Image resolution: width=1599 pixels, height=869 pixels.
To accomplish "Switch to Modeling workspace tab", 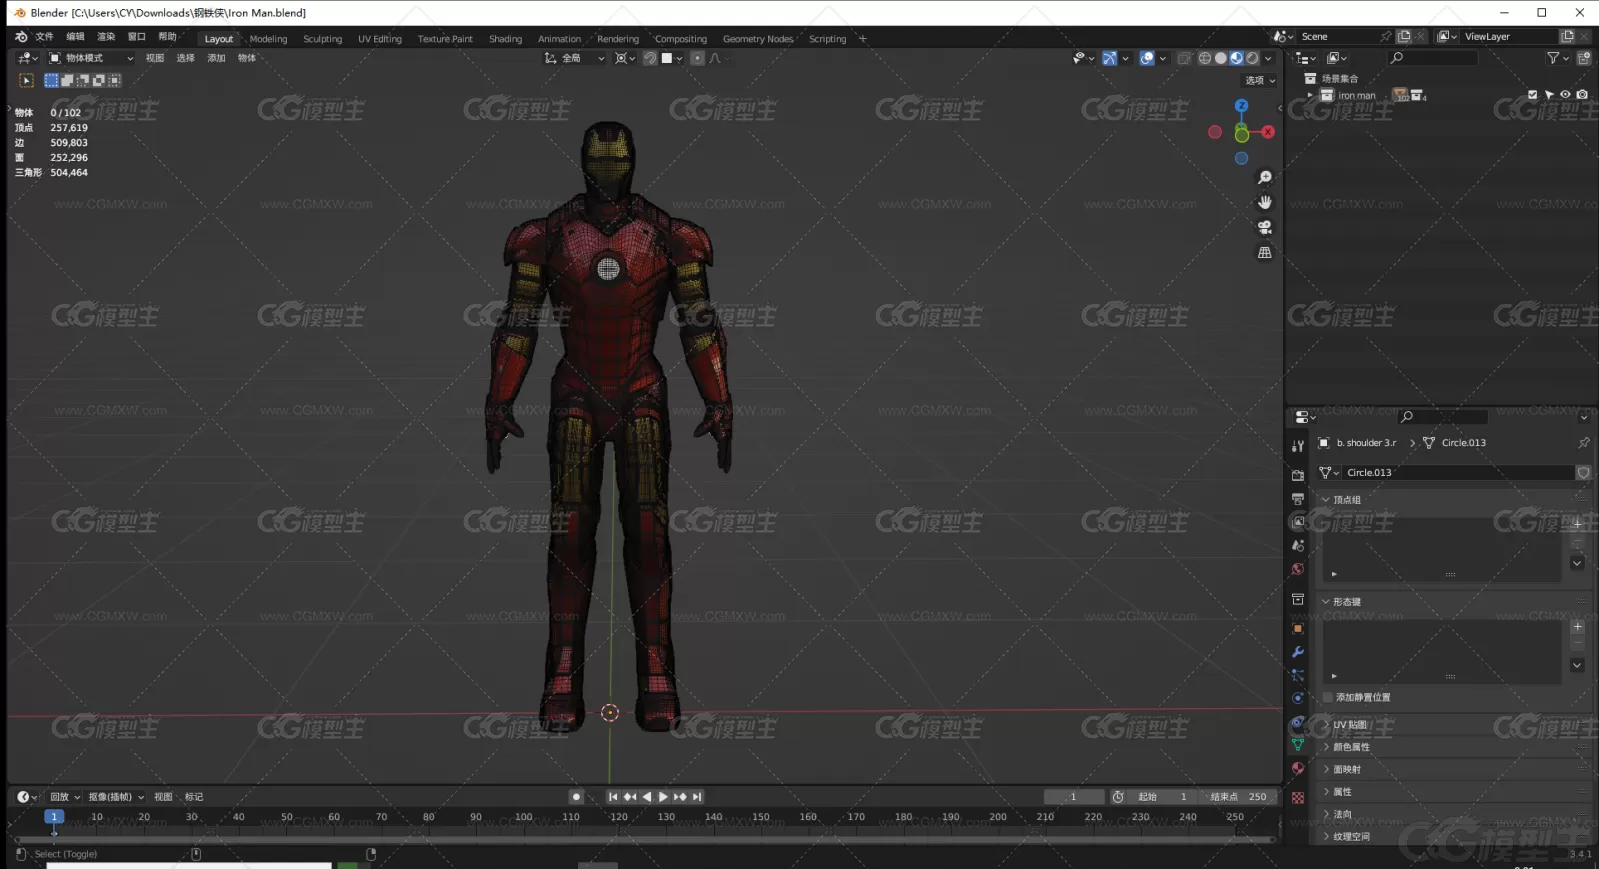I will [268, 39].
